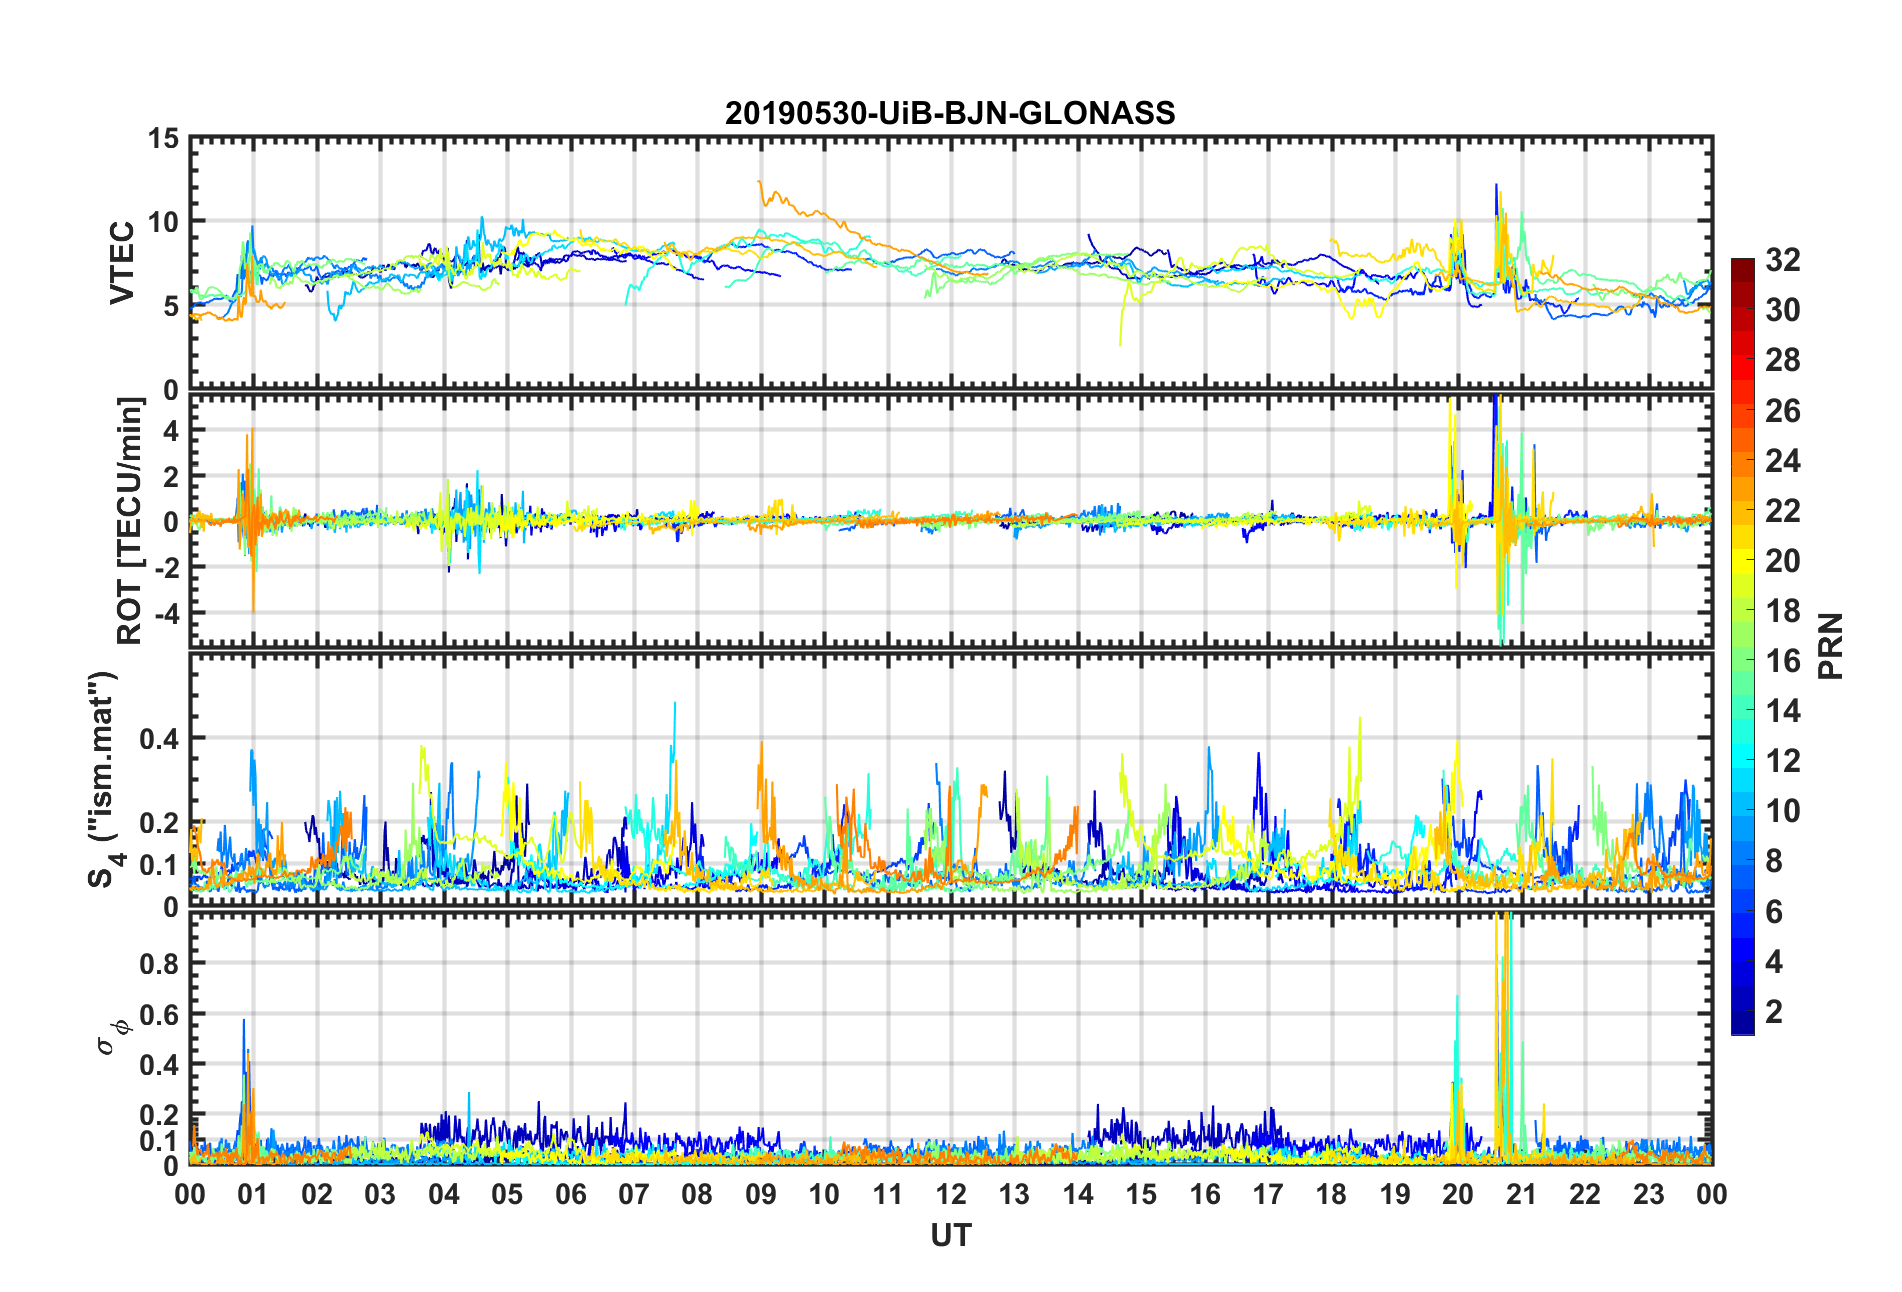Click ROT y-axis tick -4

coord(168,612)
